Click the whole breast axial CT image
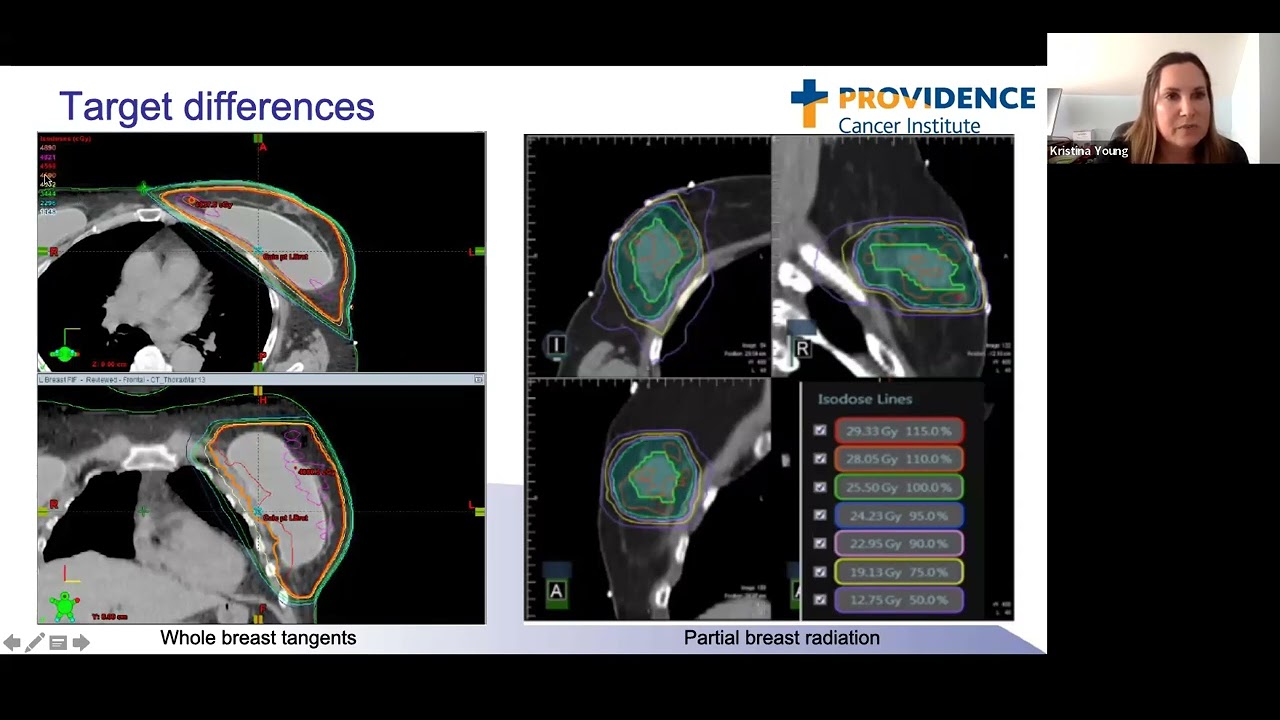This screenshot has height=720, width=1280. (x=261, y=253)
